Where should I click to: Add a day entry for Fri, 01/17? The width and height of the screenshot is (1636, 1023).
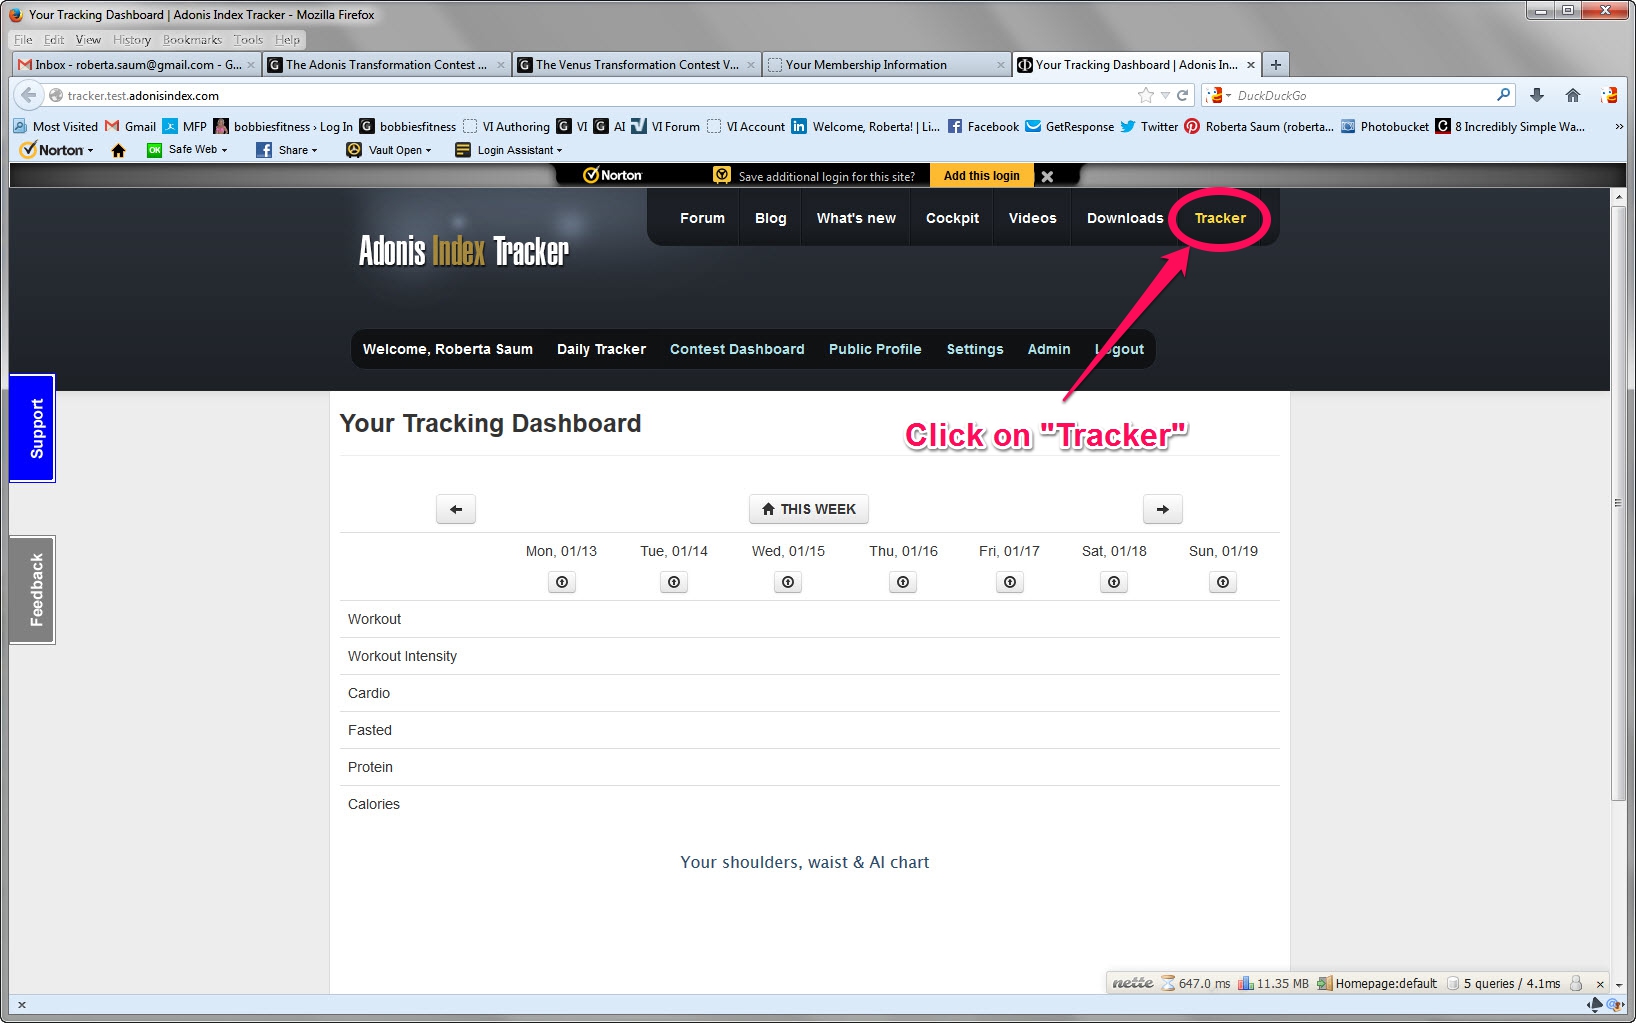(1010, 582)
